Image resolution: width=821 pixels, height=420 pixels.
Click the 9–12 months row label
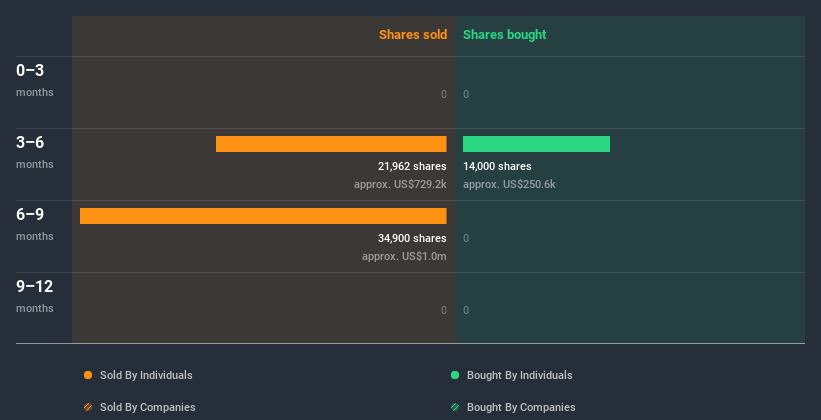[x=35, y=296]
